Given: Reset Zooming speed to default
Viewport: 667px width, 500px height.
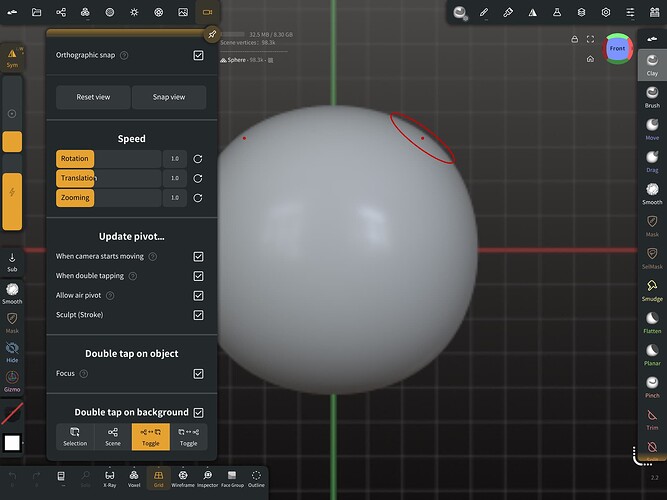Looking at the screenshot, I should pyautogui.click(x=198, y=198).
